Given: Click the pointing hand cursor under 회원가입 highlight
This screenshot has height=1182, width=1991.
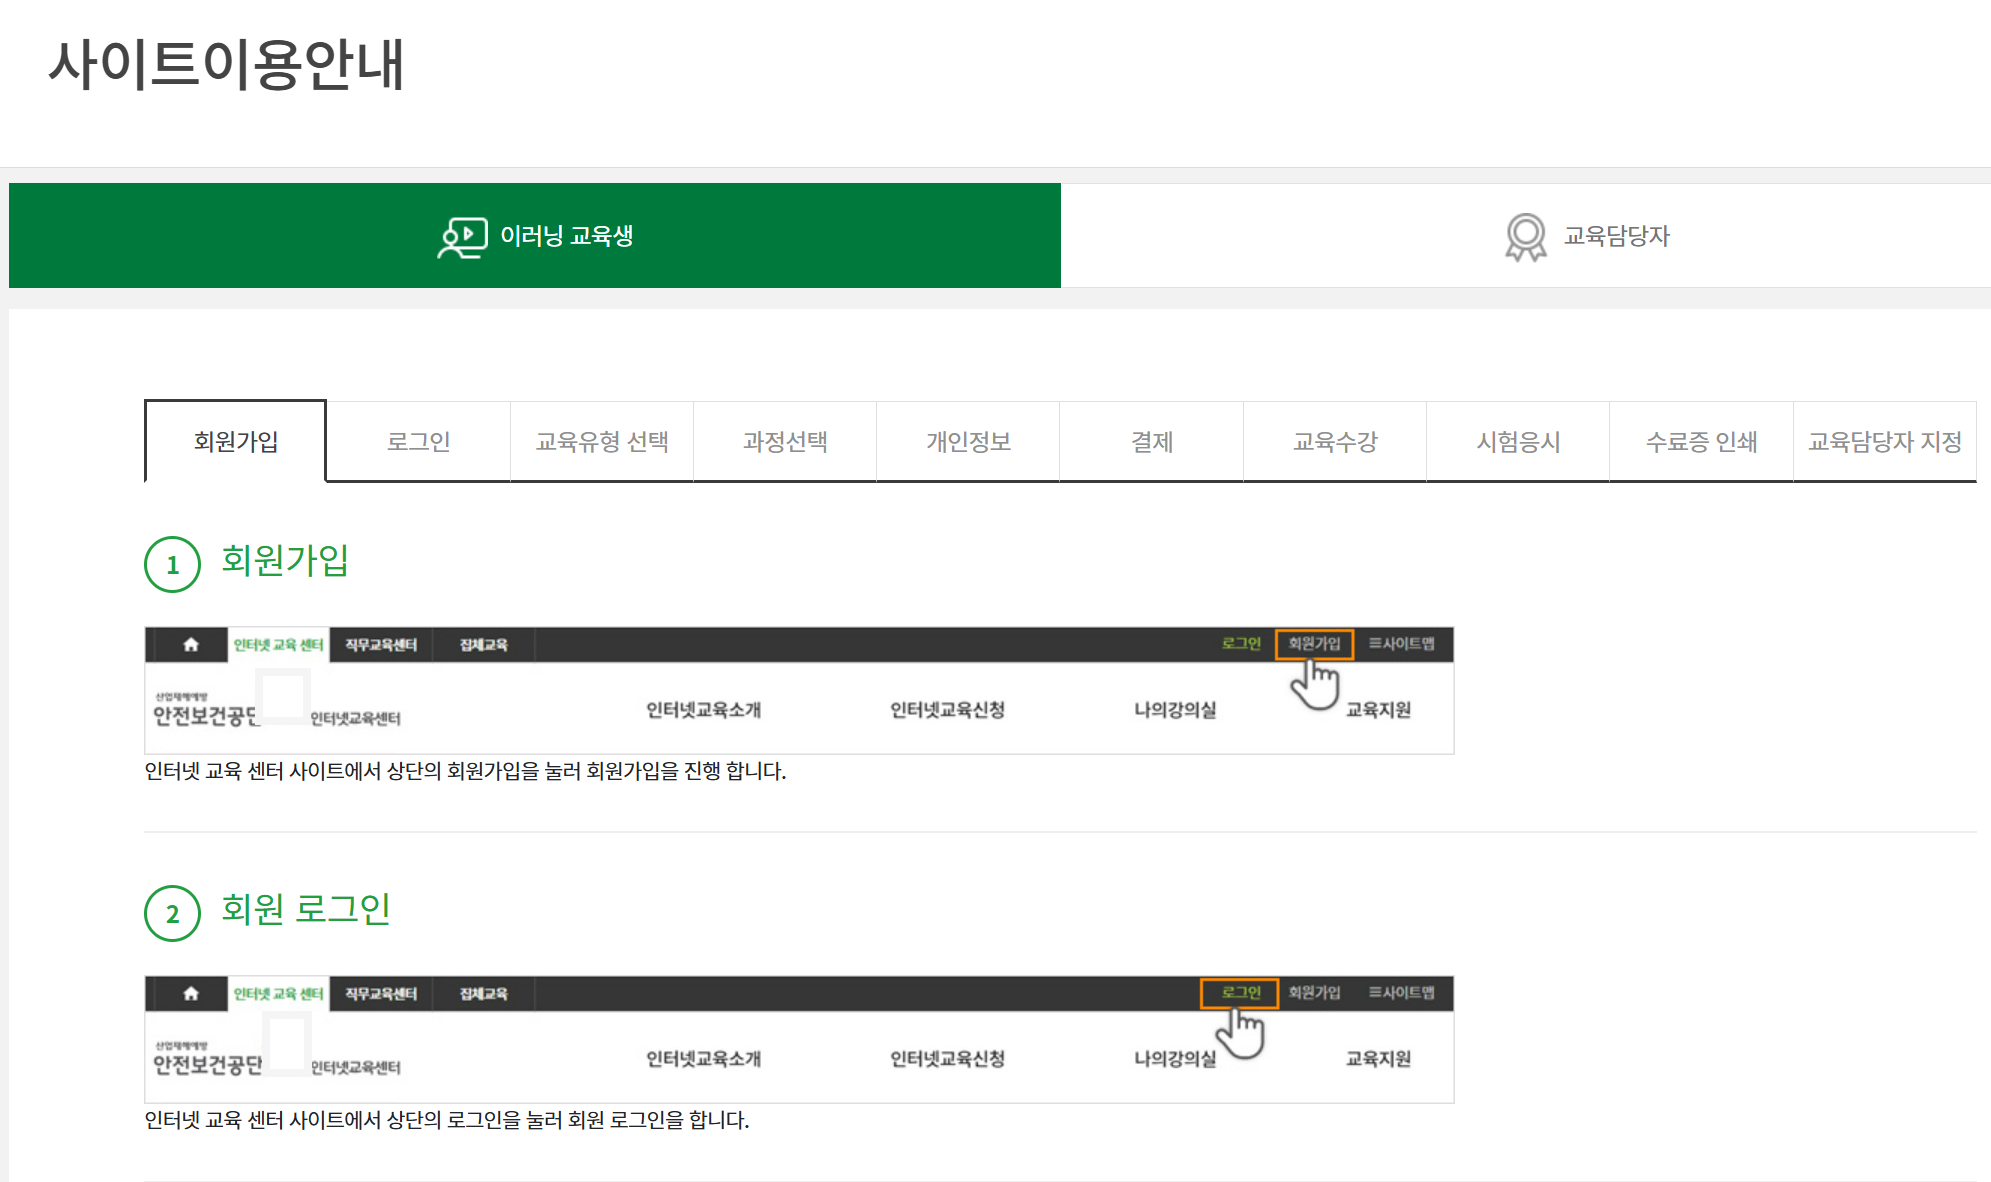Looking at the screenshot, I should (x=1315, y=685).
